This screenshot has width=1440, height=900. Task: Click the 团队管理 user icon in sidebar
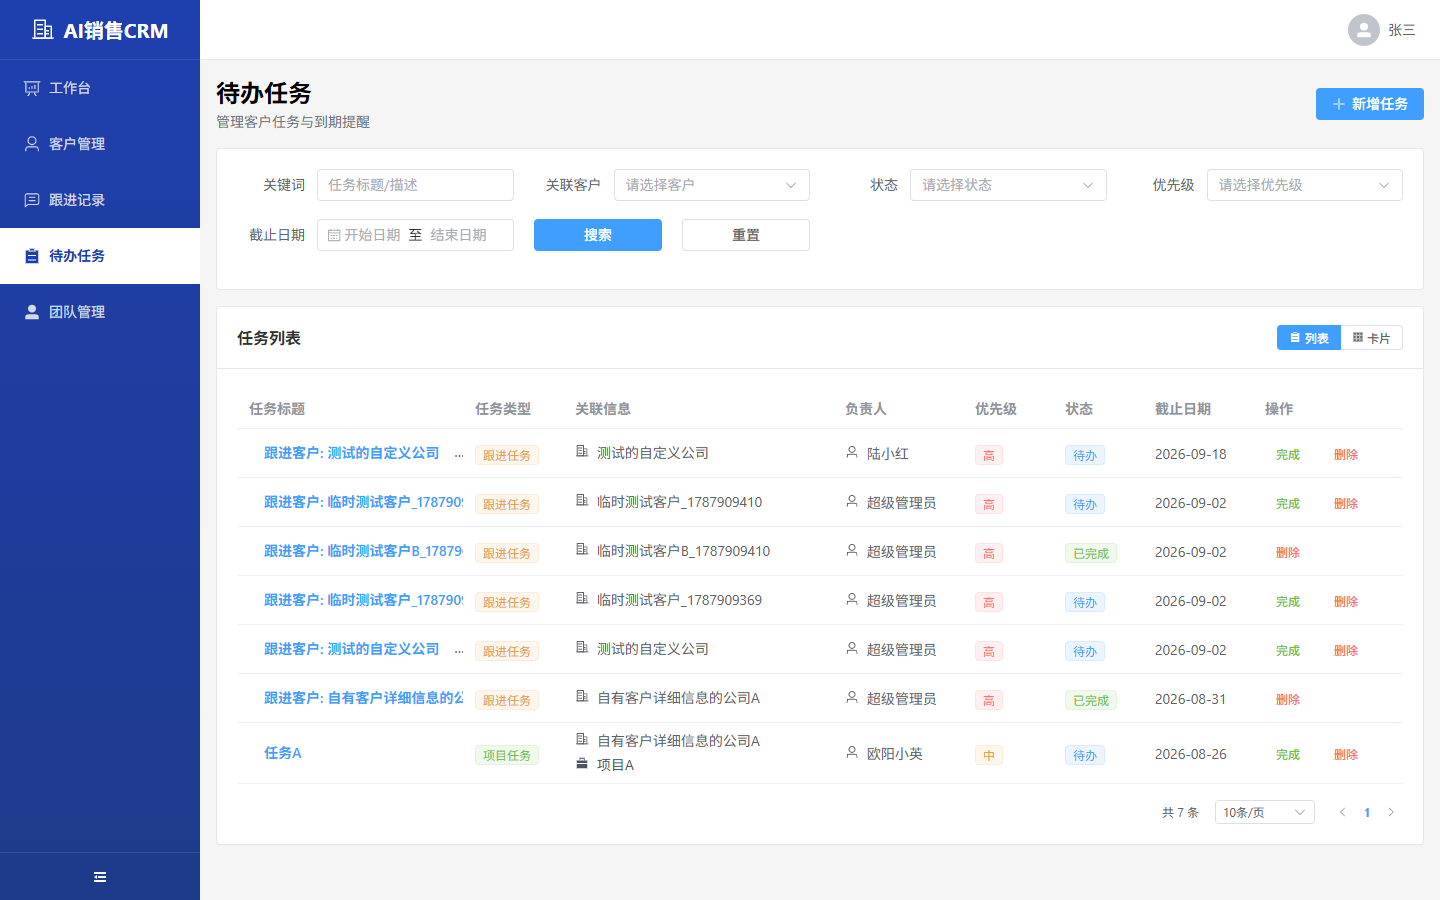(x=32, y=312)
